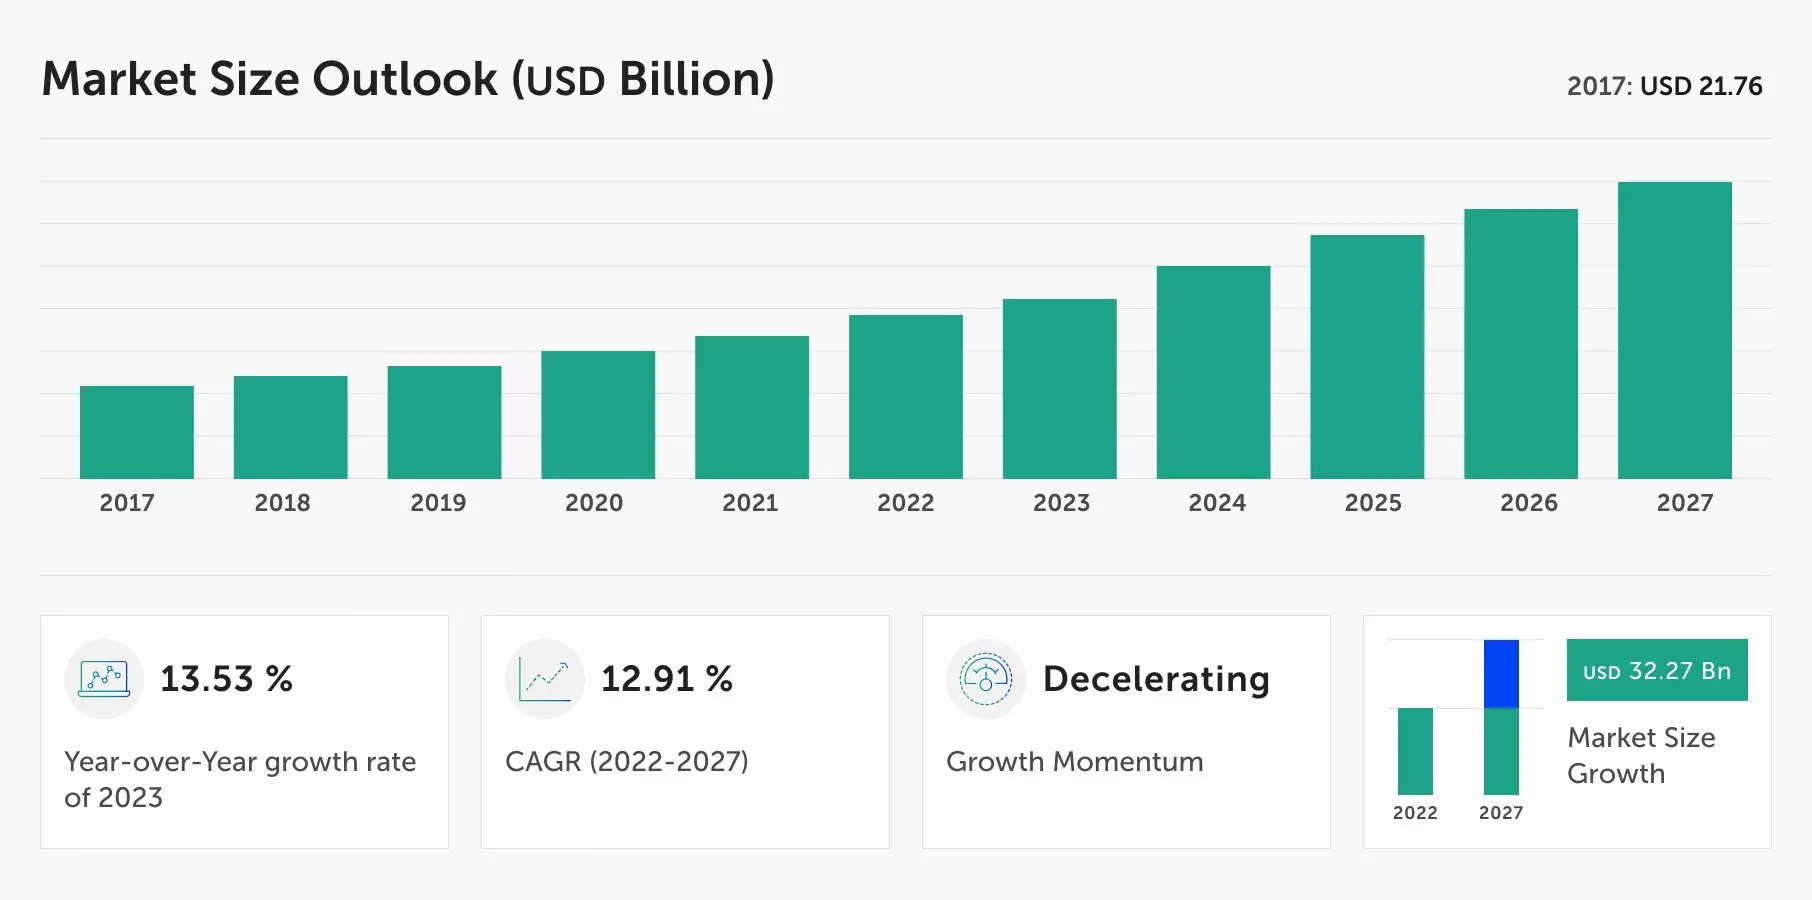
Task: Click the blue growth segment of mini 2027 bar
Action: 1501,674
